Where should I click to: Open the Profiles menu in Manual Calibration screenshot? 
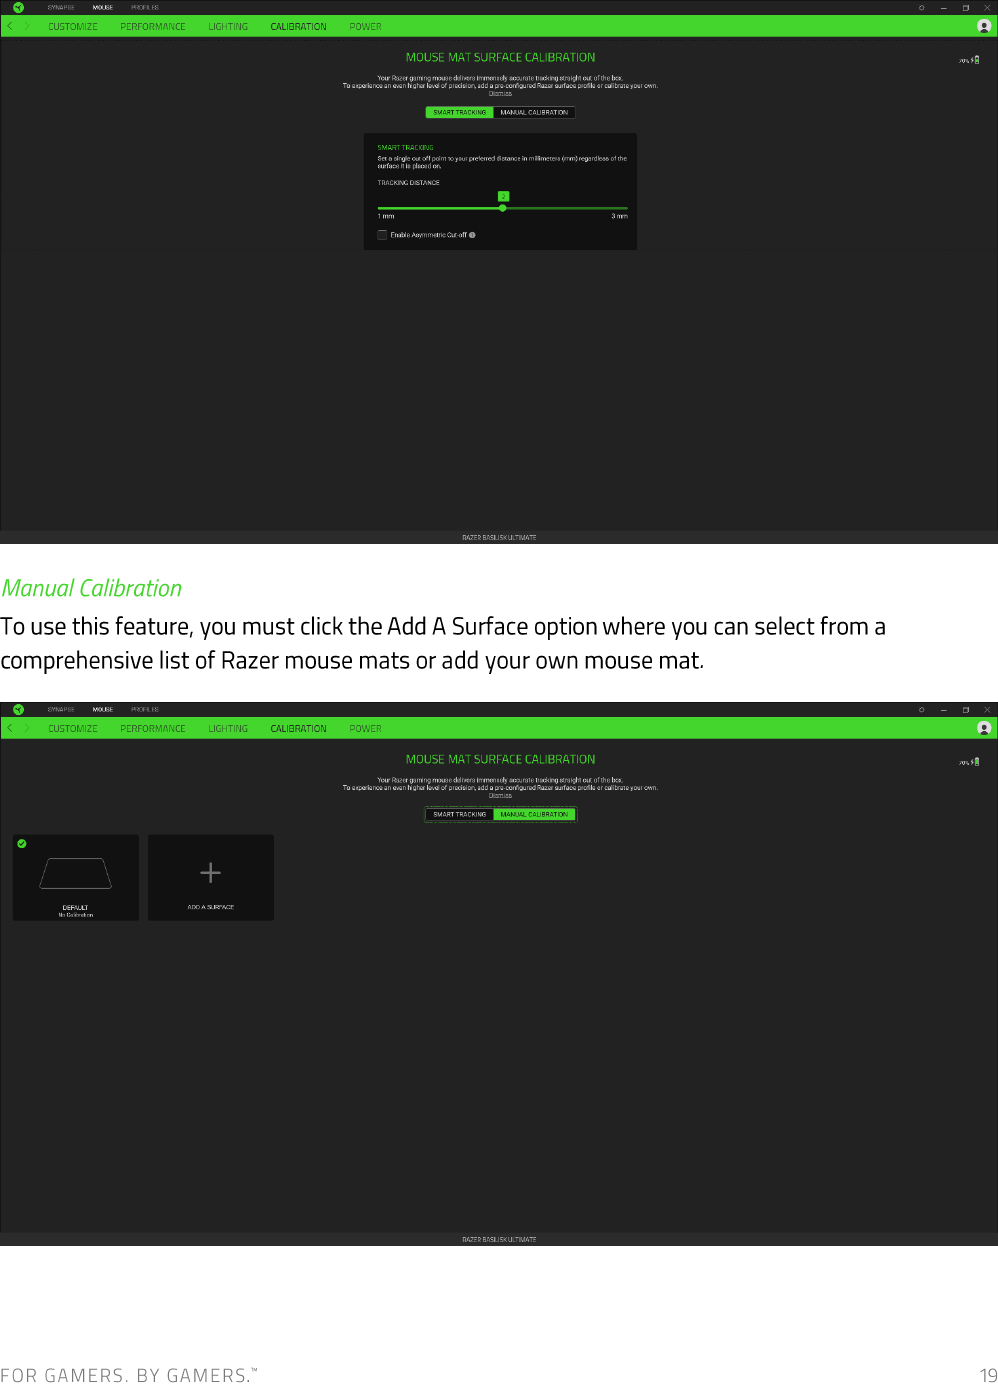tap(145, 710)
